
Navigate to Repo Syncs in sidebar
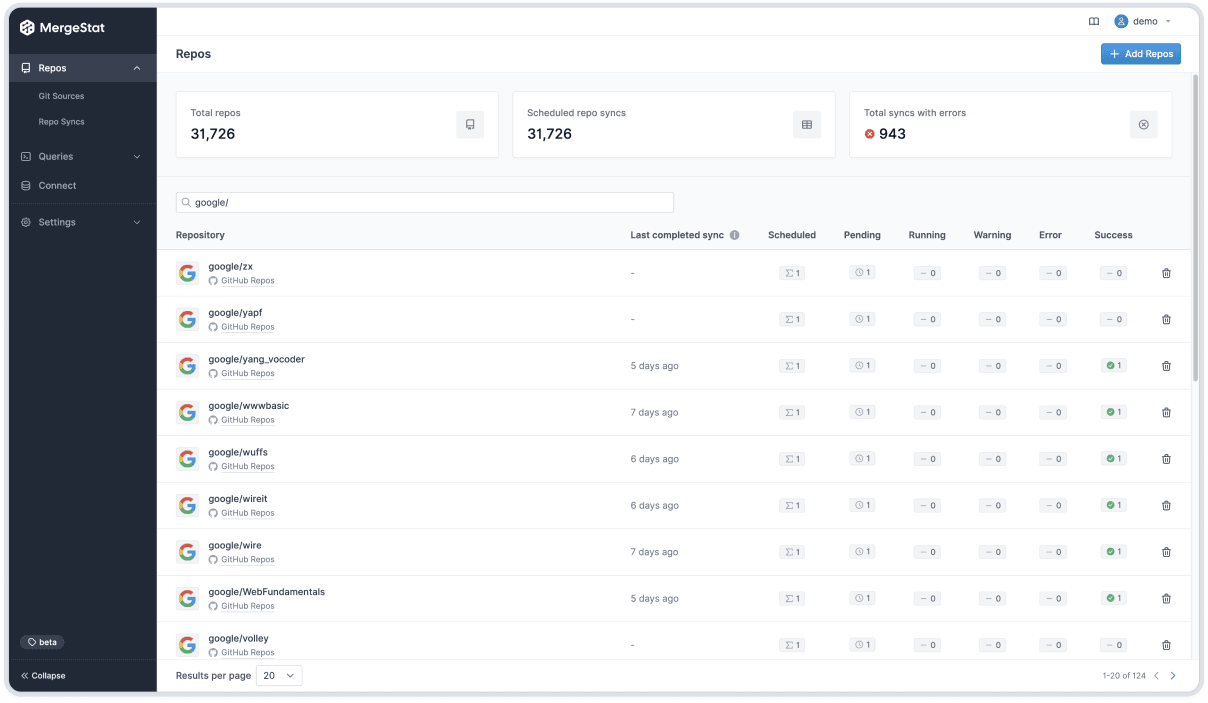61,122
